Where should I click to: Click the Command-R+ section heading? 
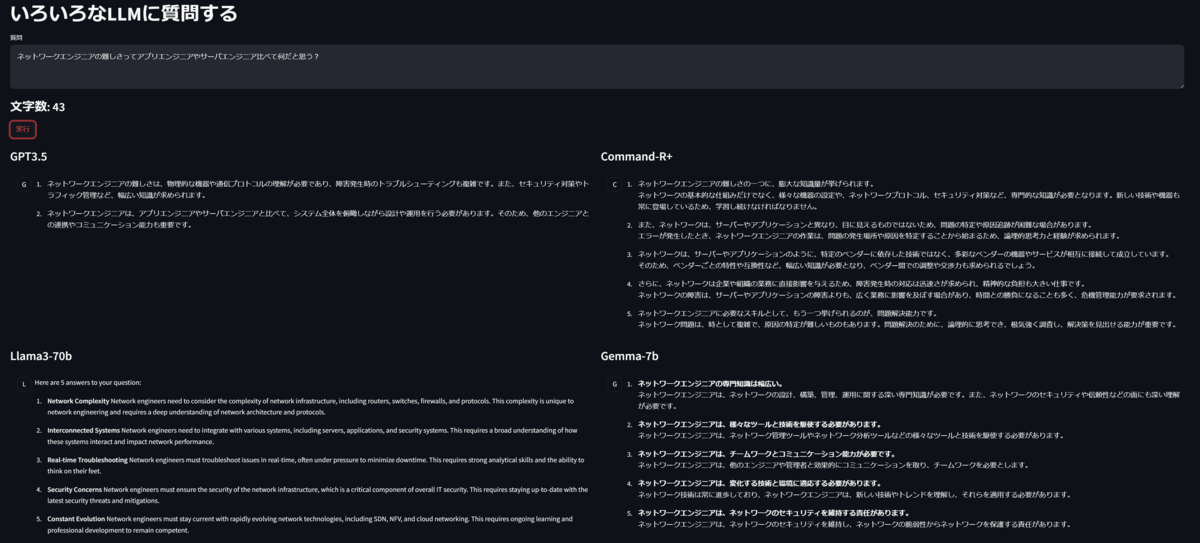coord(637,156)
